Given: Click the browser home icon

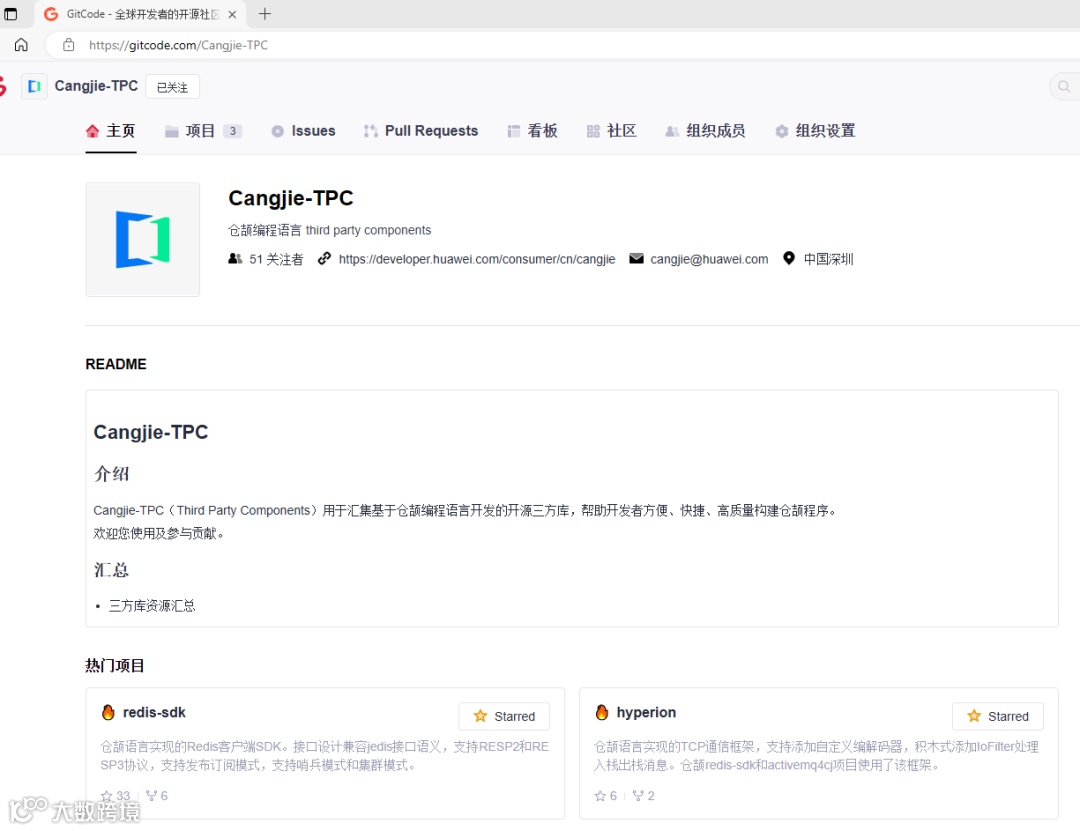Looking at the screenshot, I should coord(21,45).
